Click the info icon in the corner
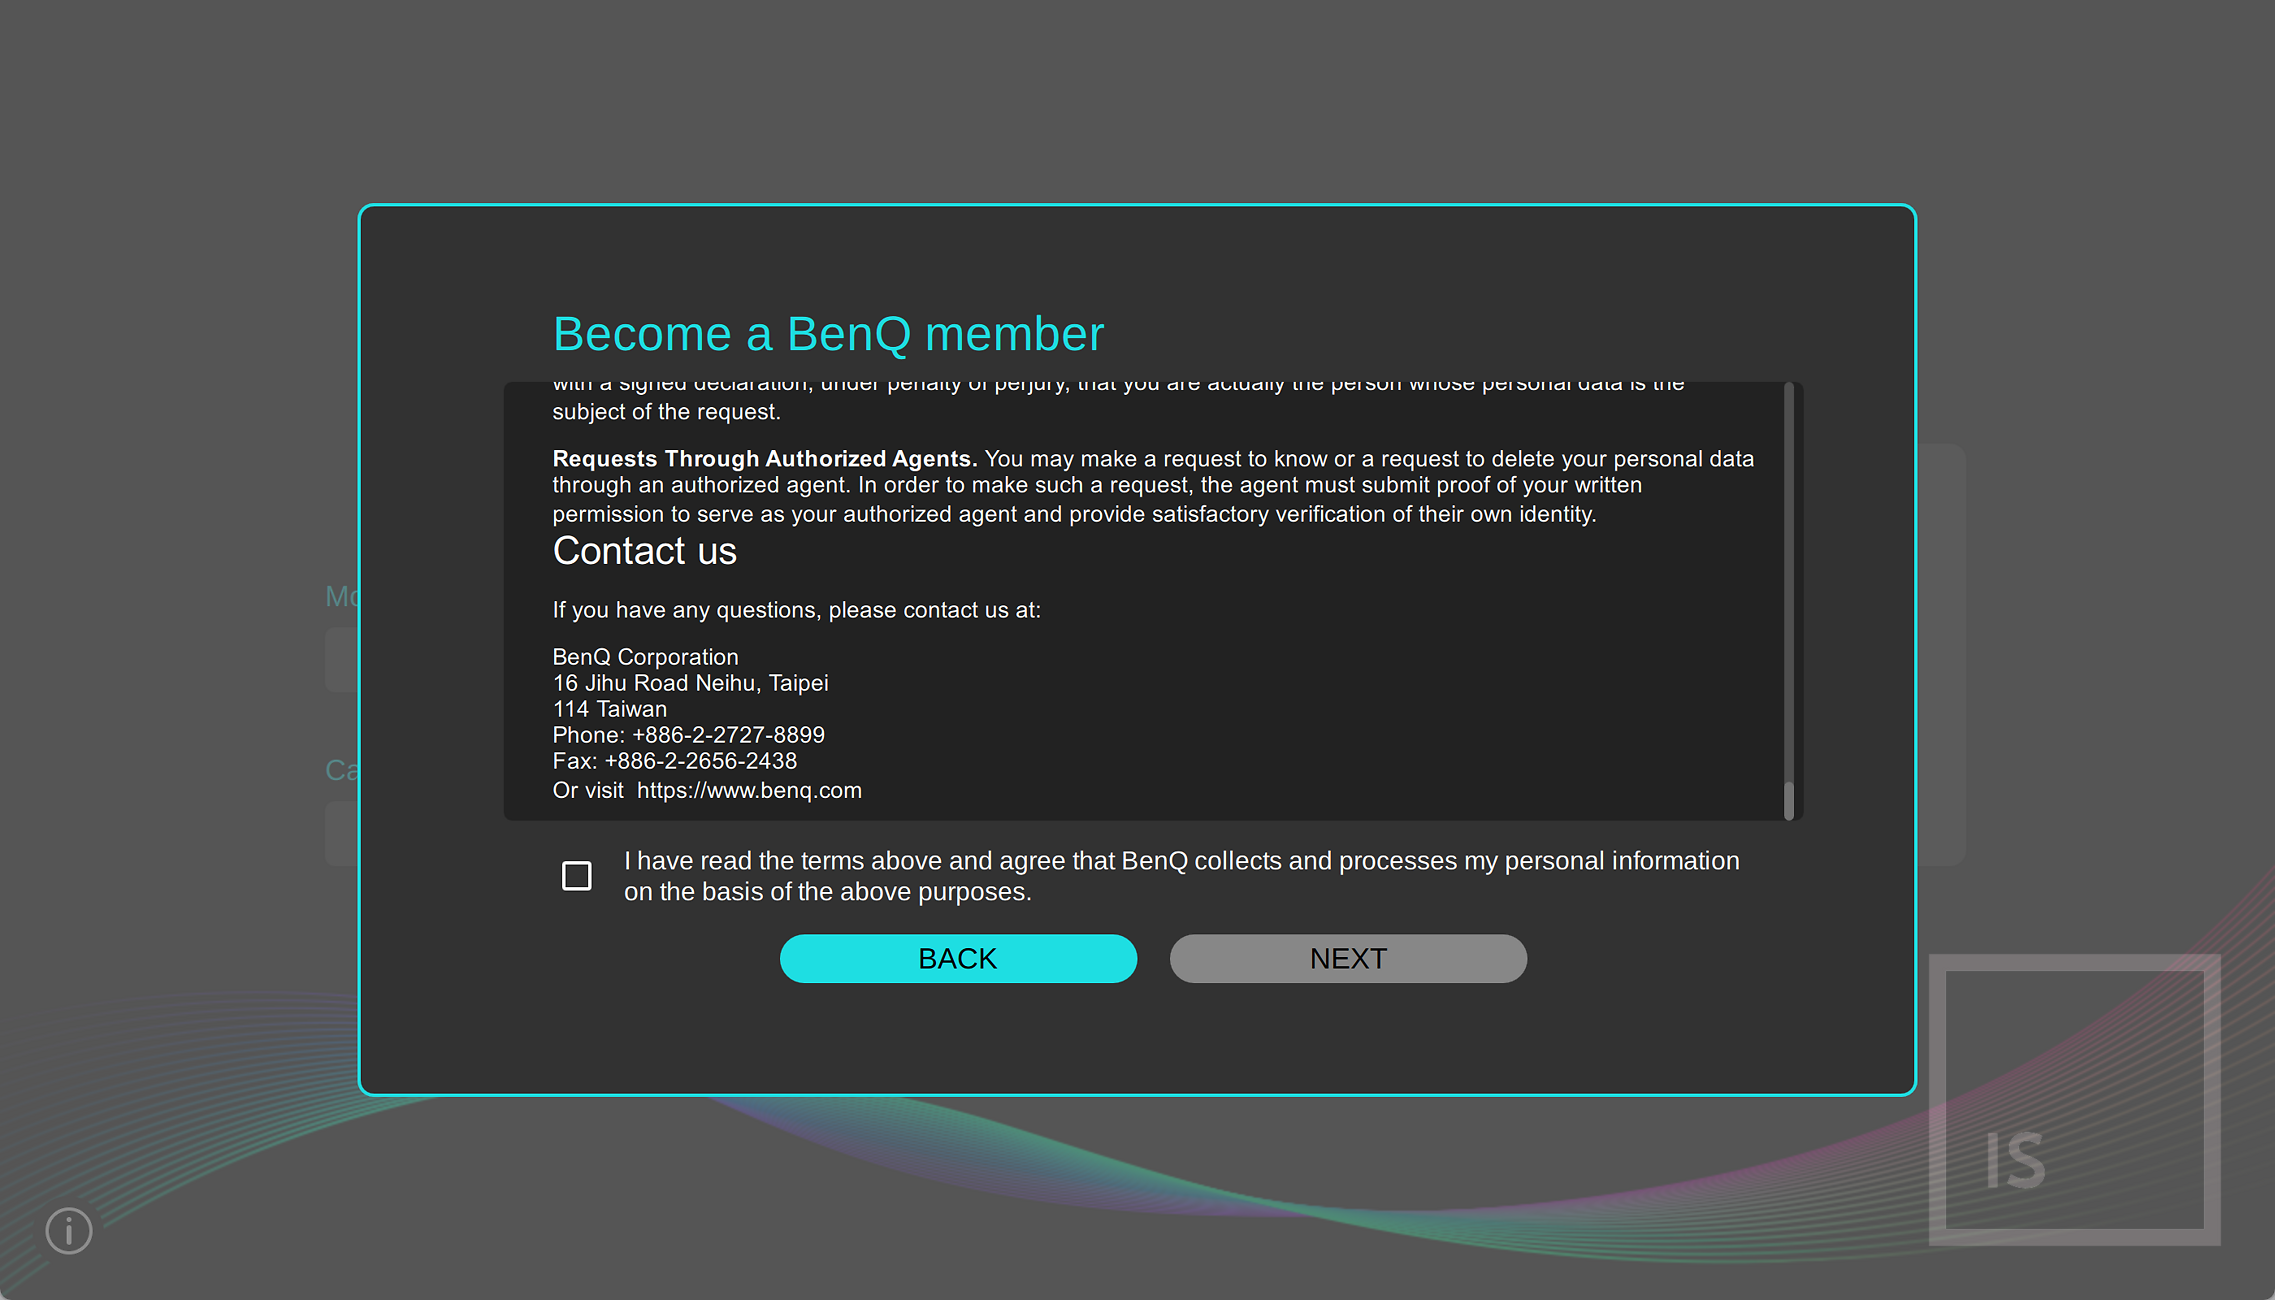 [69, 1230]
